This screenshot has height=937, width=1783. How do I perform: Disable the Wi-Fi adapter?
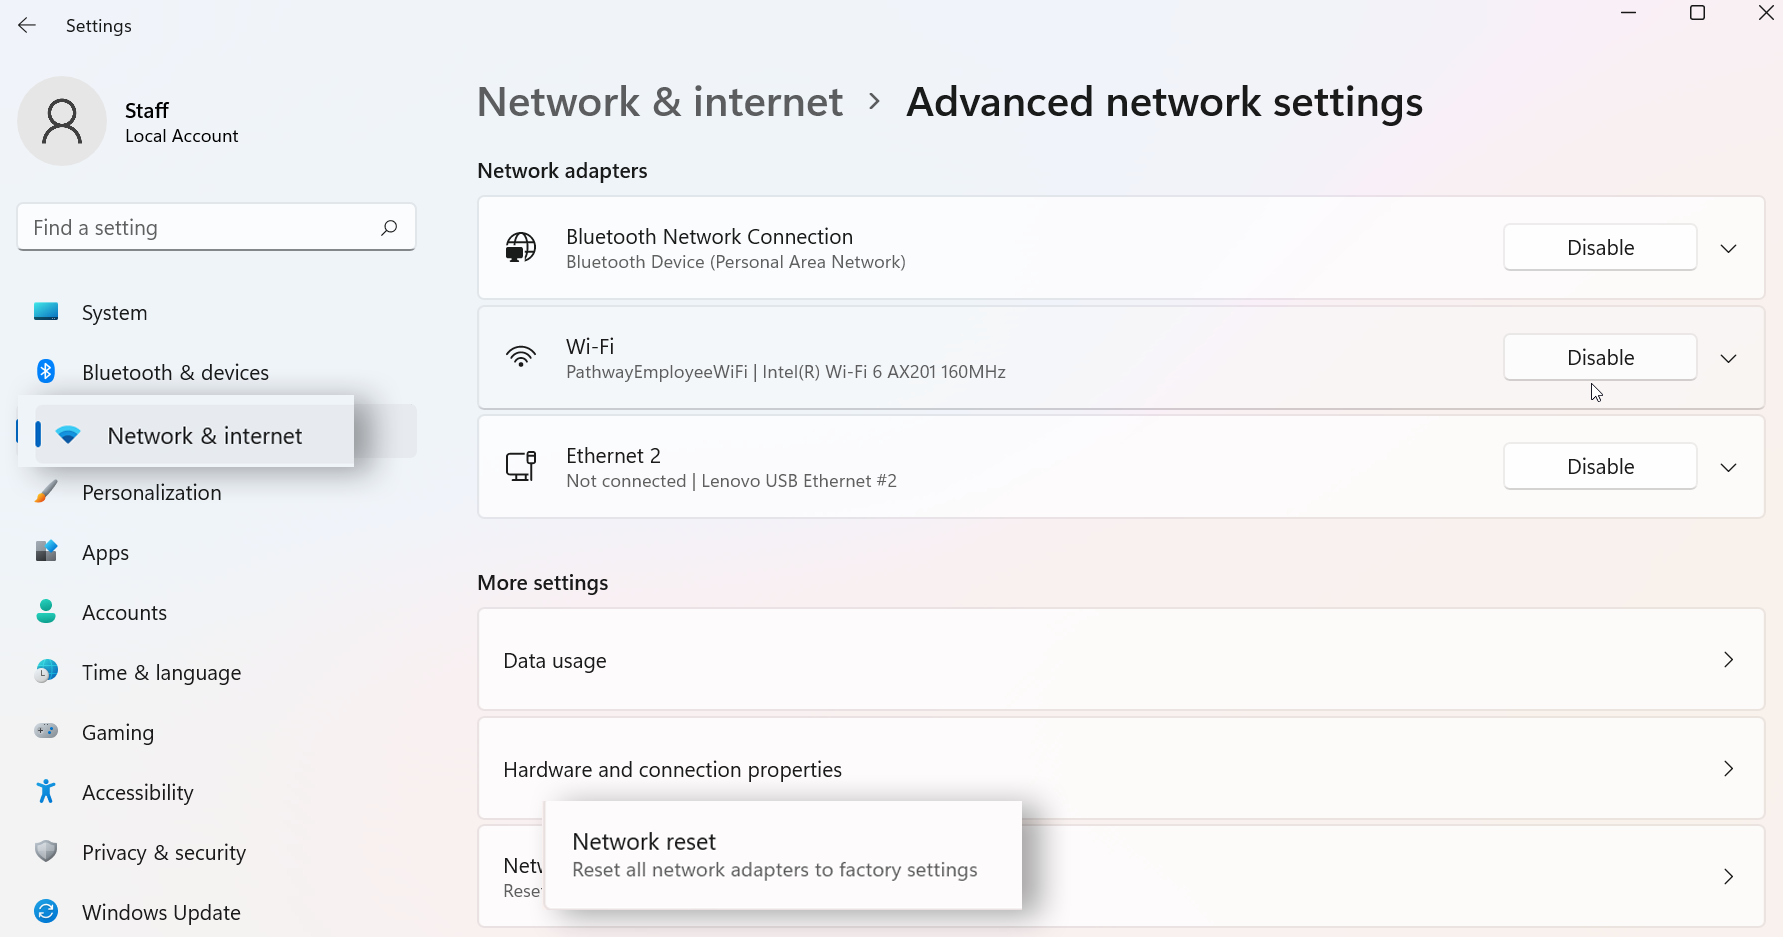coord(1599,357)
